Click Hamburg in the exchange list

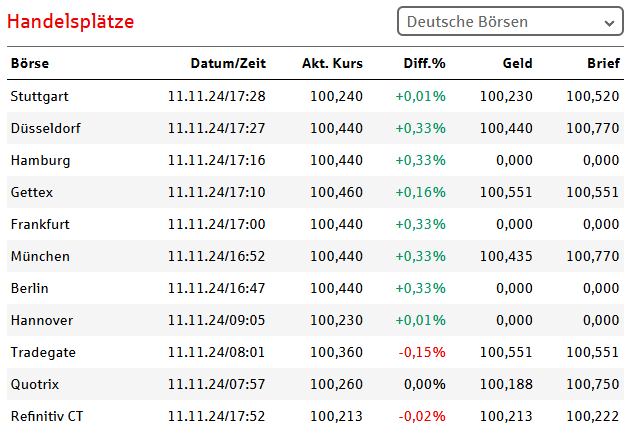[x=40, y=160]
